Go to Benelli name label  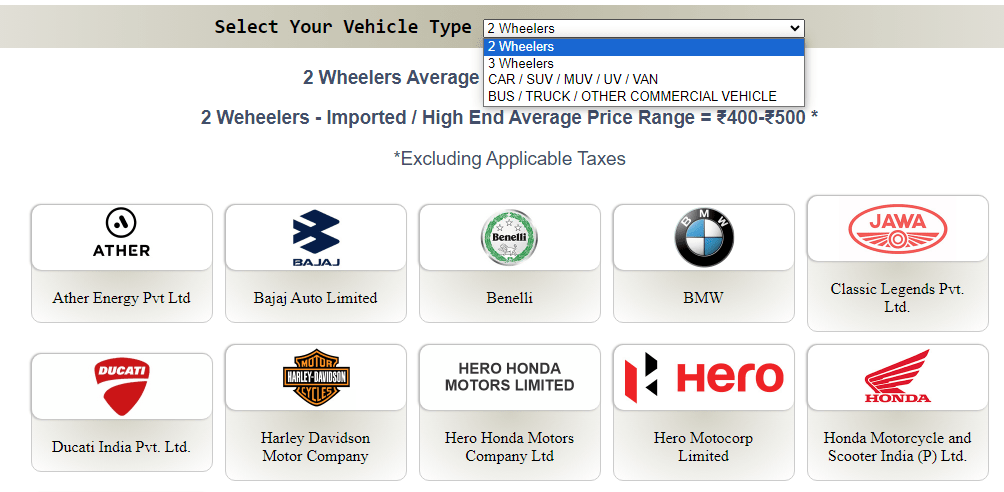510,298
